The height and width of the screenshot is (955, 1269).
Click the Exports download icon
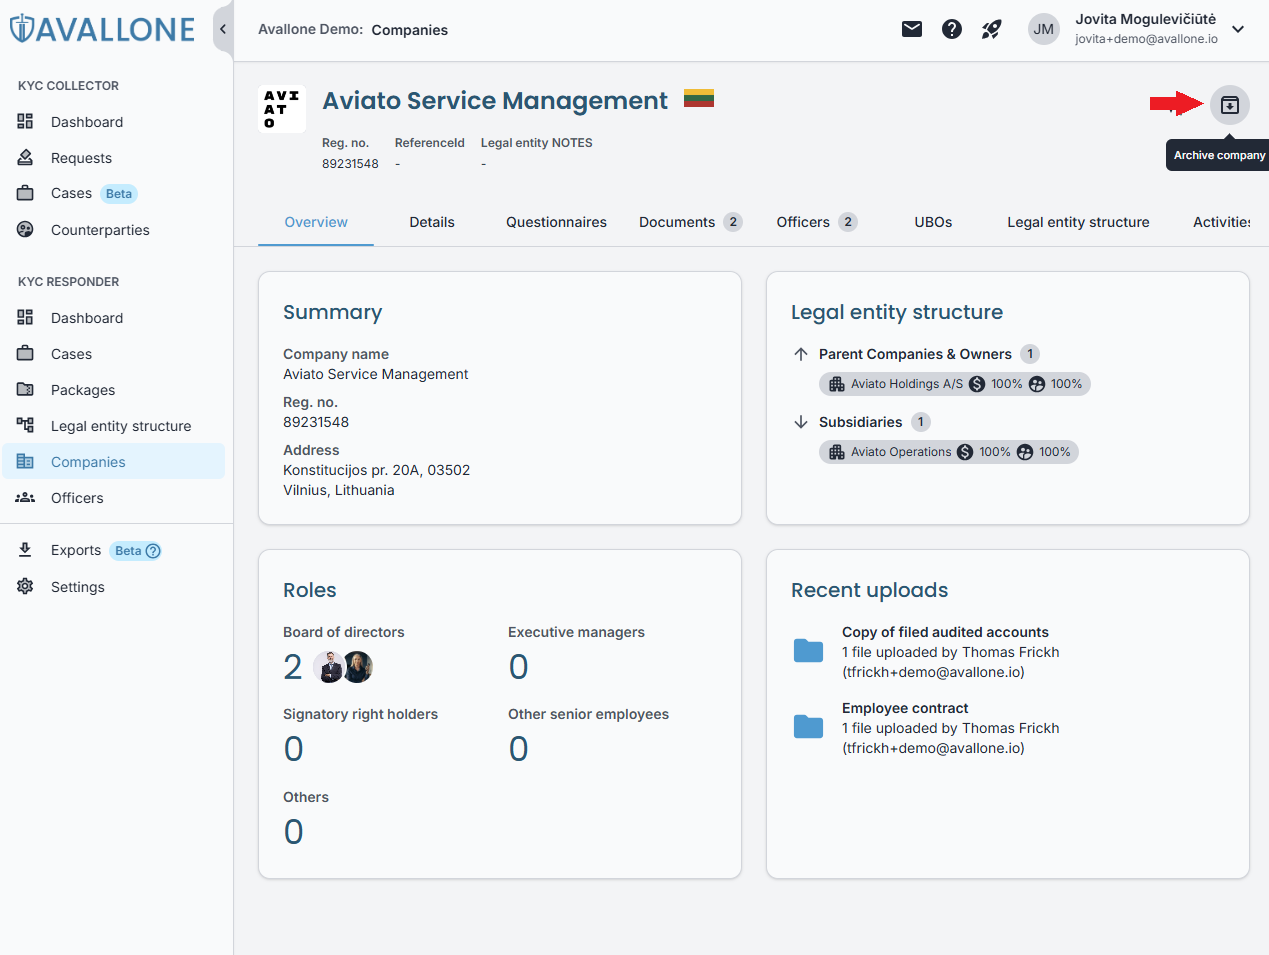26,550
